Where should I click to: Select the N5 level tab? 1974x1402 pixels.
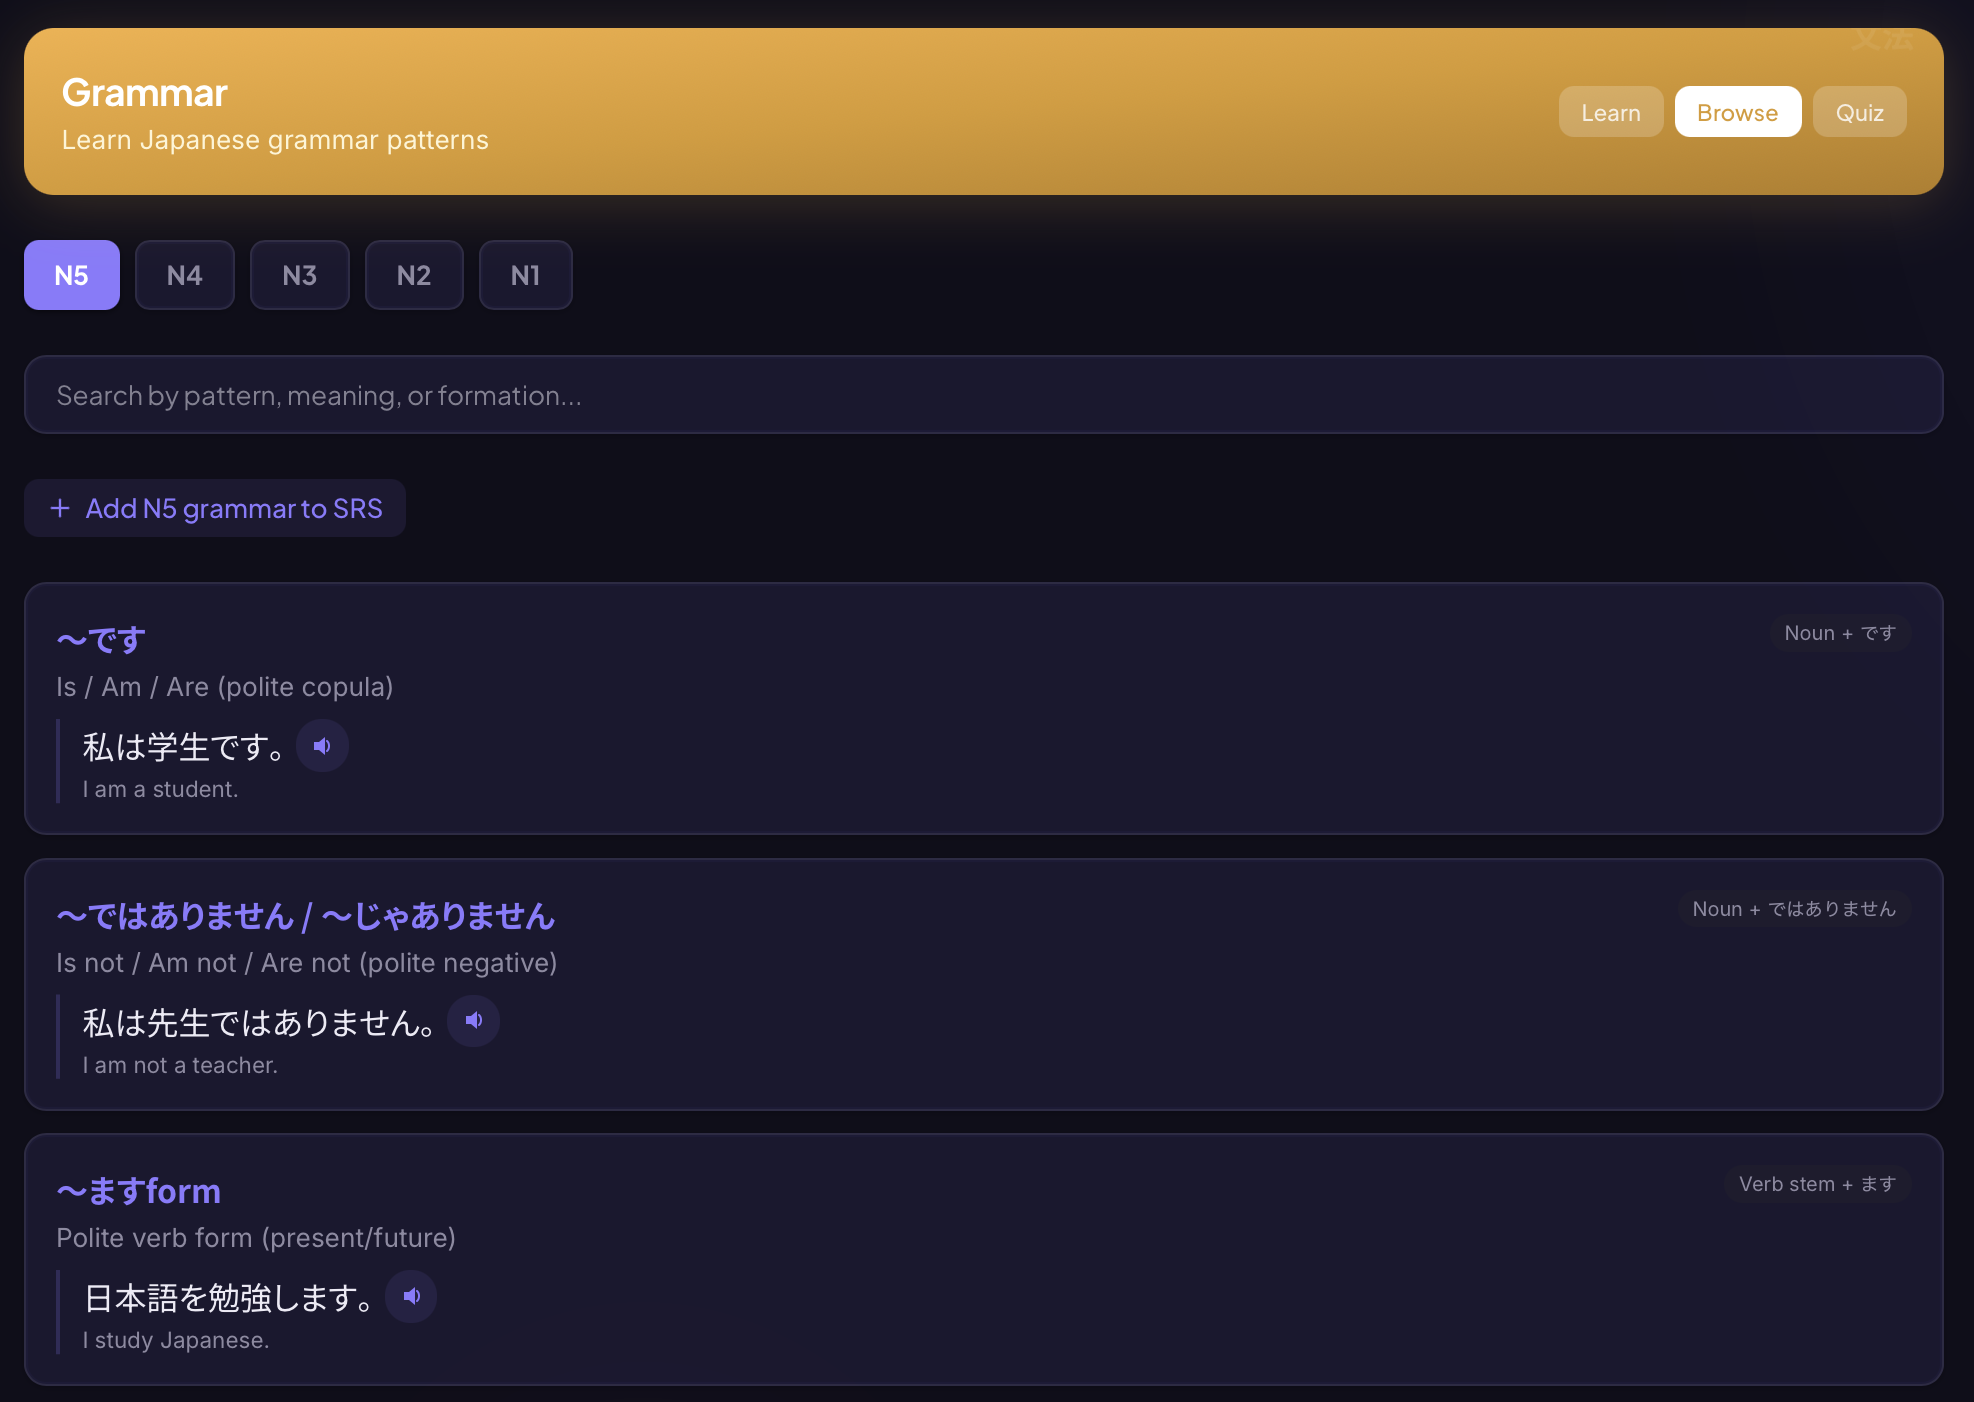[x=72, y=275]
